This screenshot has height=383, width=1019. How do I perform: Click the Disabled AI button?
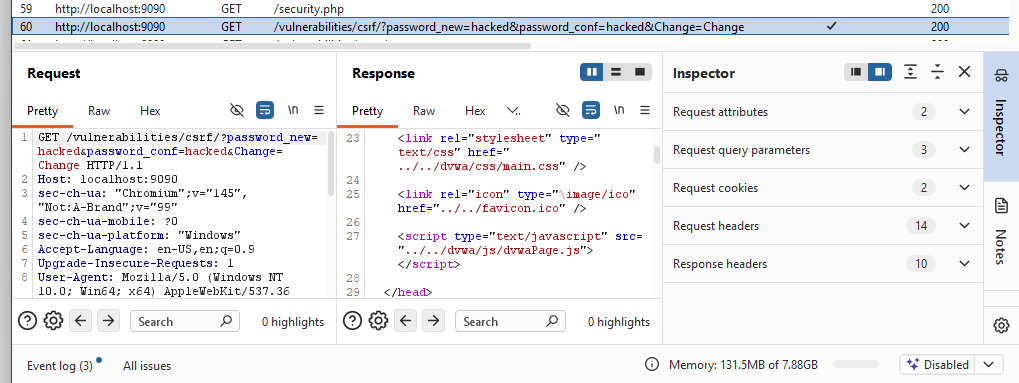(937, 365)
